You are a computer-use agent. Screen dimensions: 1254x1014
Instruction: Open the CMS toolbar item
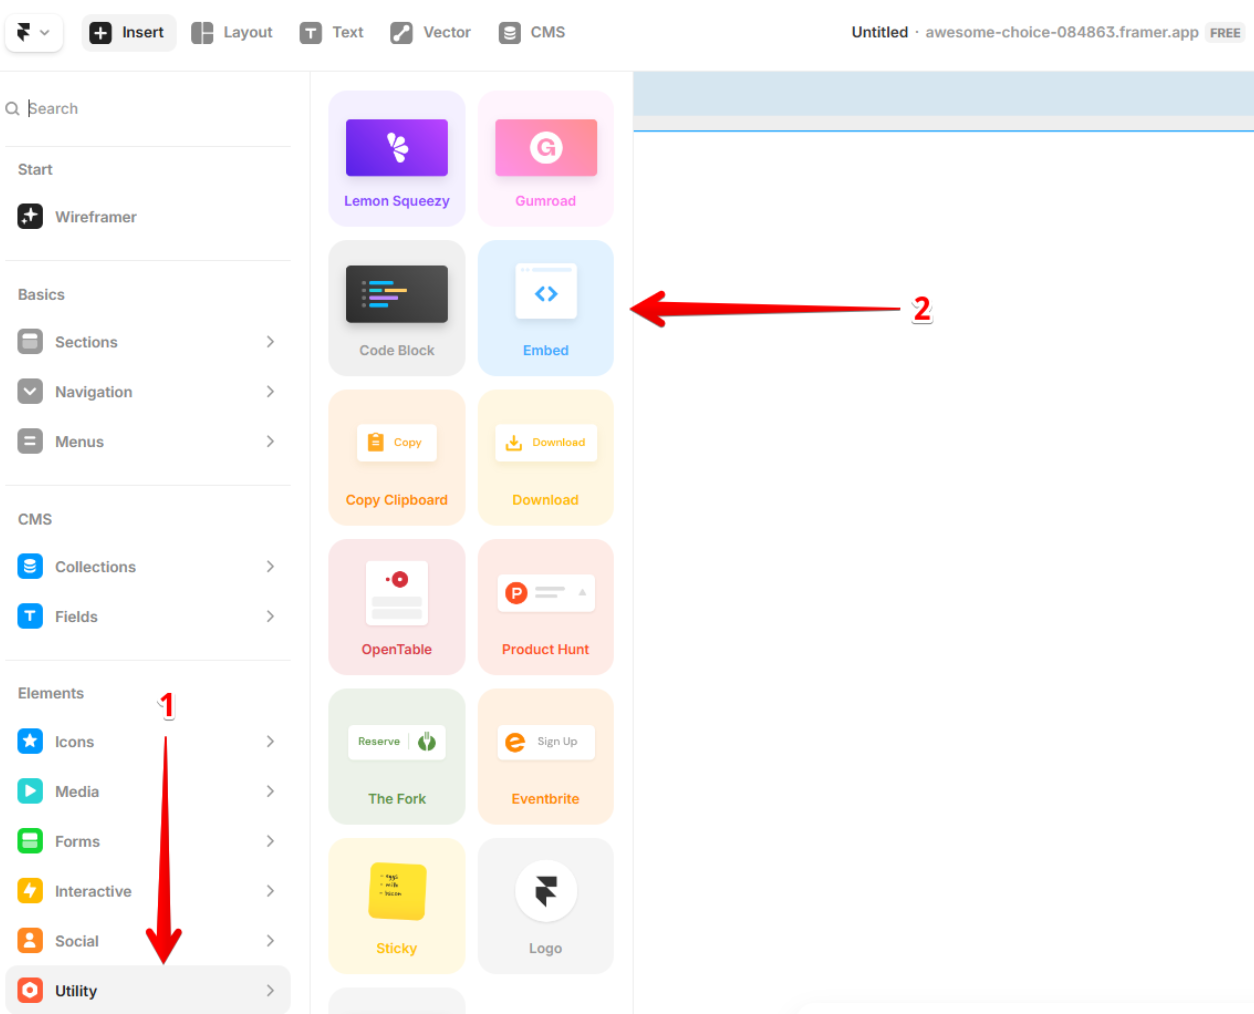coord(532,33)
